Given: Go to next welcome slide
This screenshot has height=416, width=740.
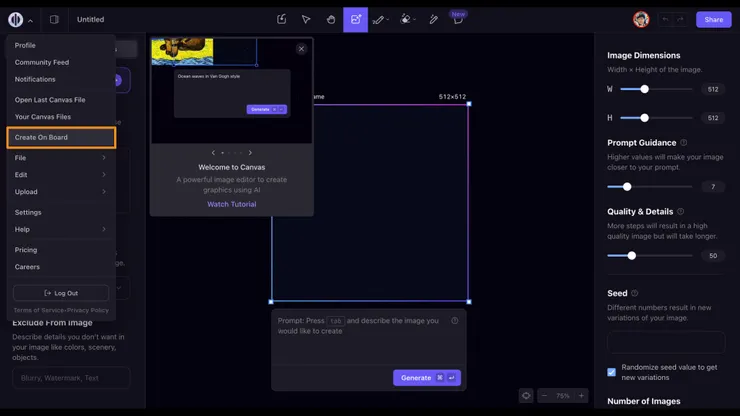Looking at the screenshot, I should [x=250, y=153].
